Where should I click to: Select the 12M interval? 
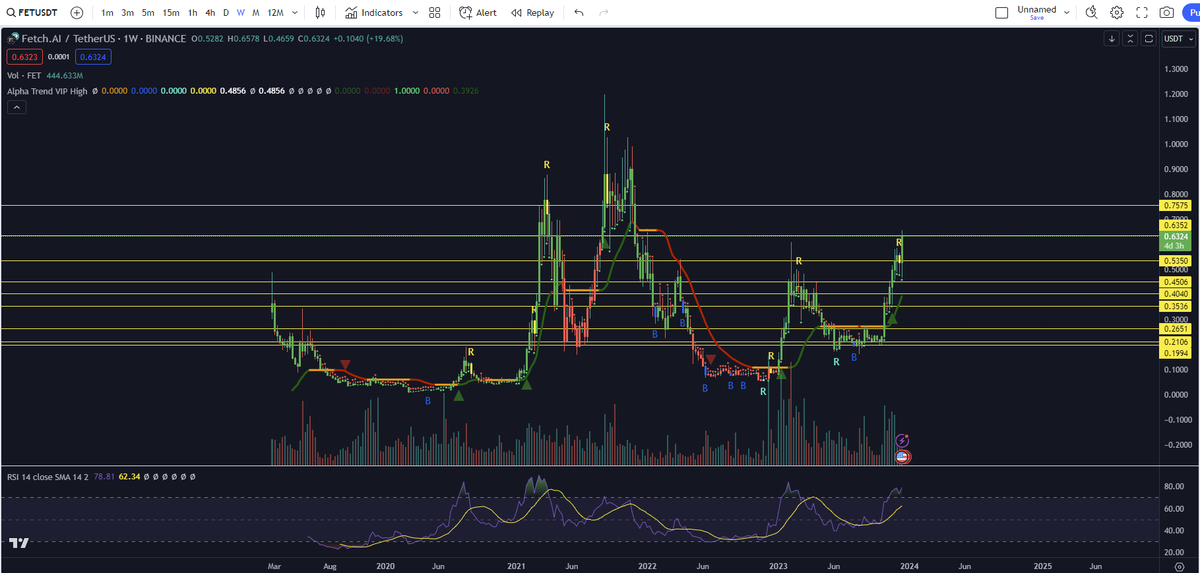[x=275, y=13]
